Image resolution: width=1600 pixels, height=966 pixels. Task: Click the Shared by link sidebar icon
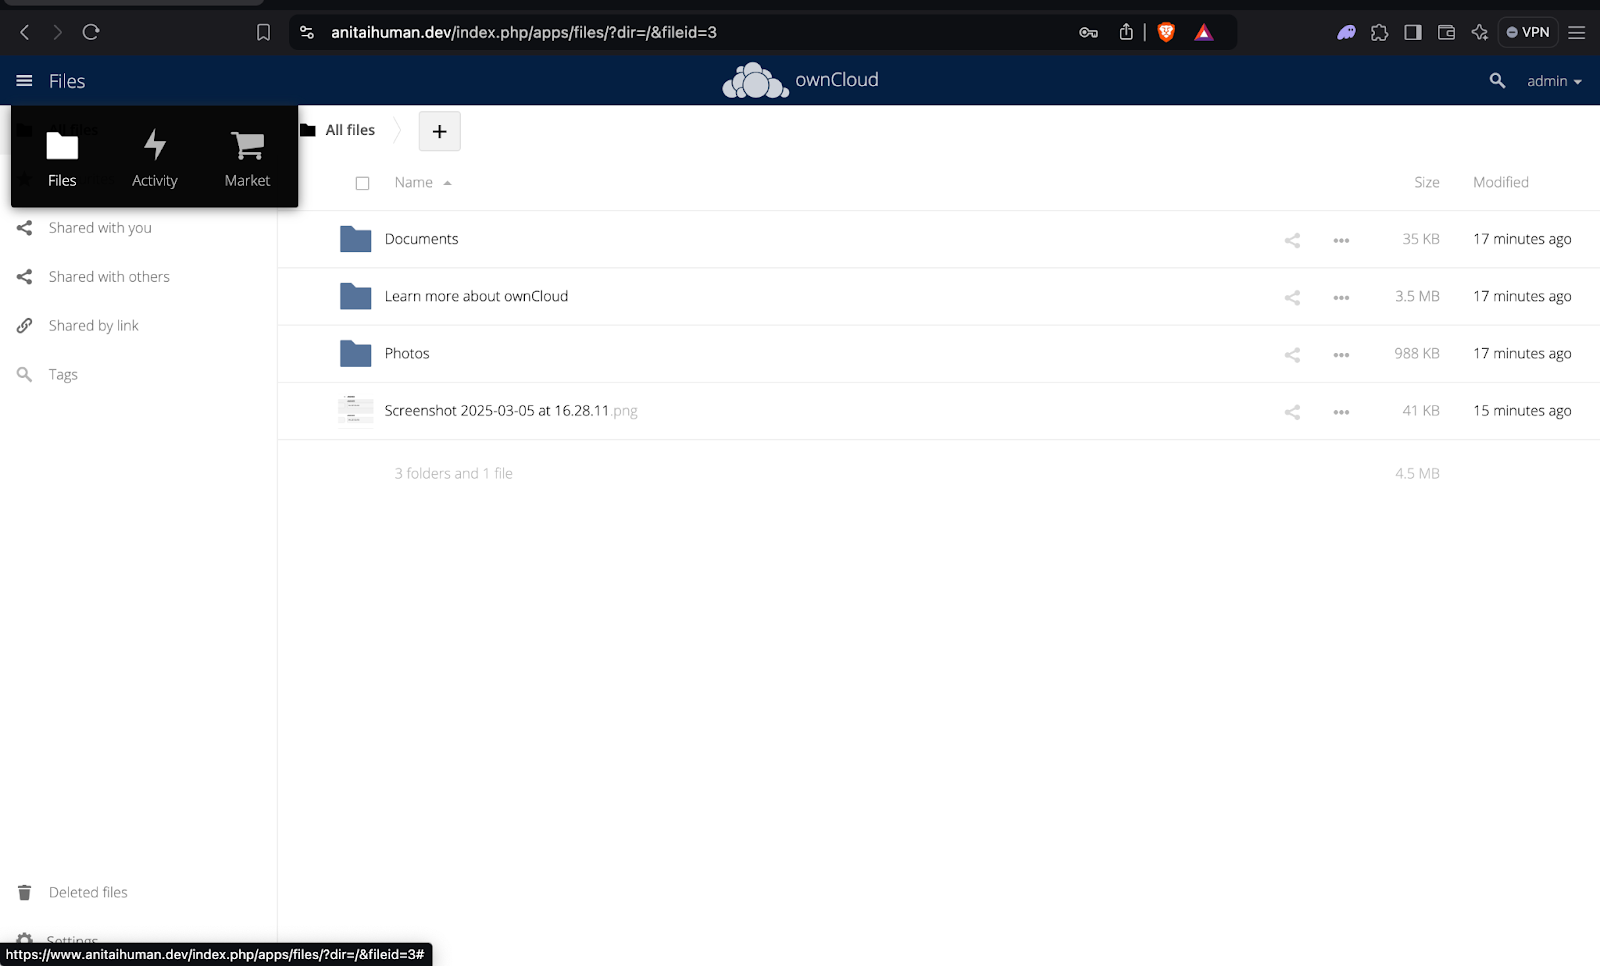[24, 325]
